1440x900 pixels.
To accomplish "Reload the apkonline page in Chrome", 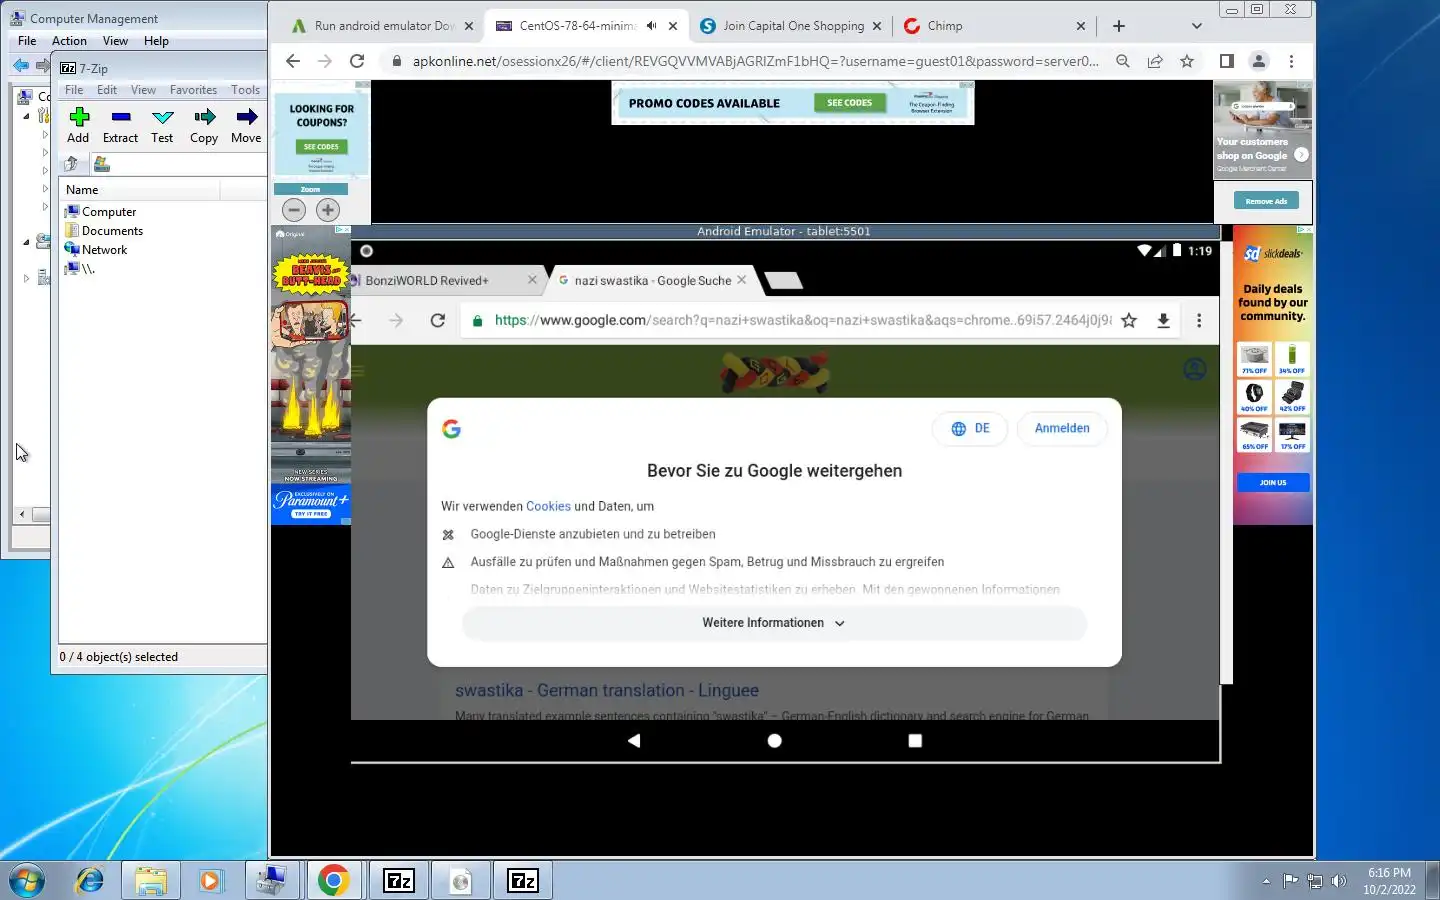I will click(x=357, y=61).
